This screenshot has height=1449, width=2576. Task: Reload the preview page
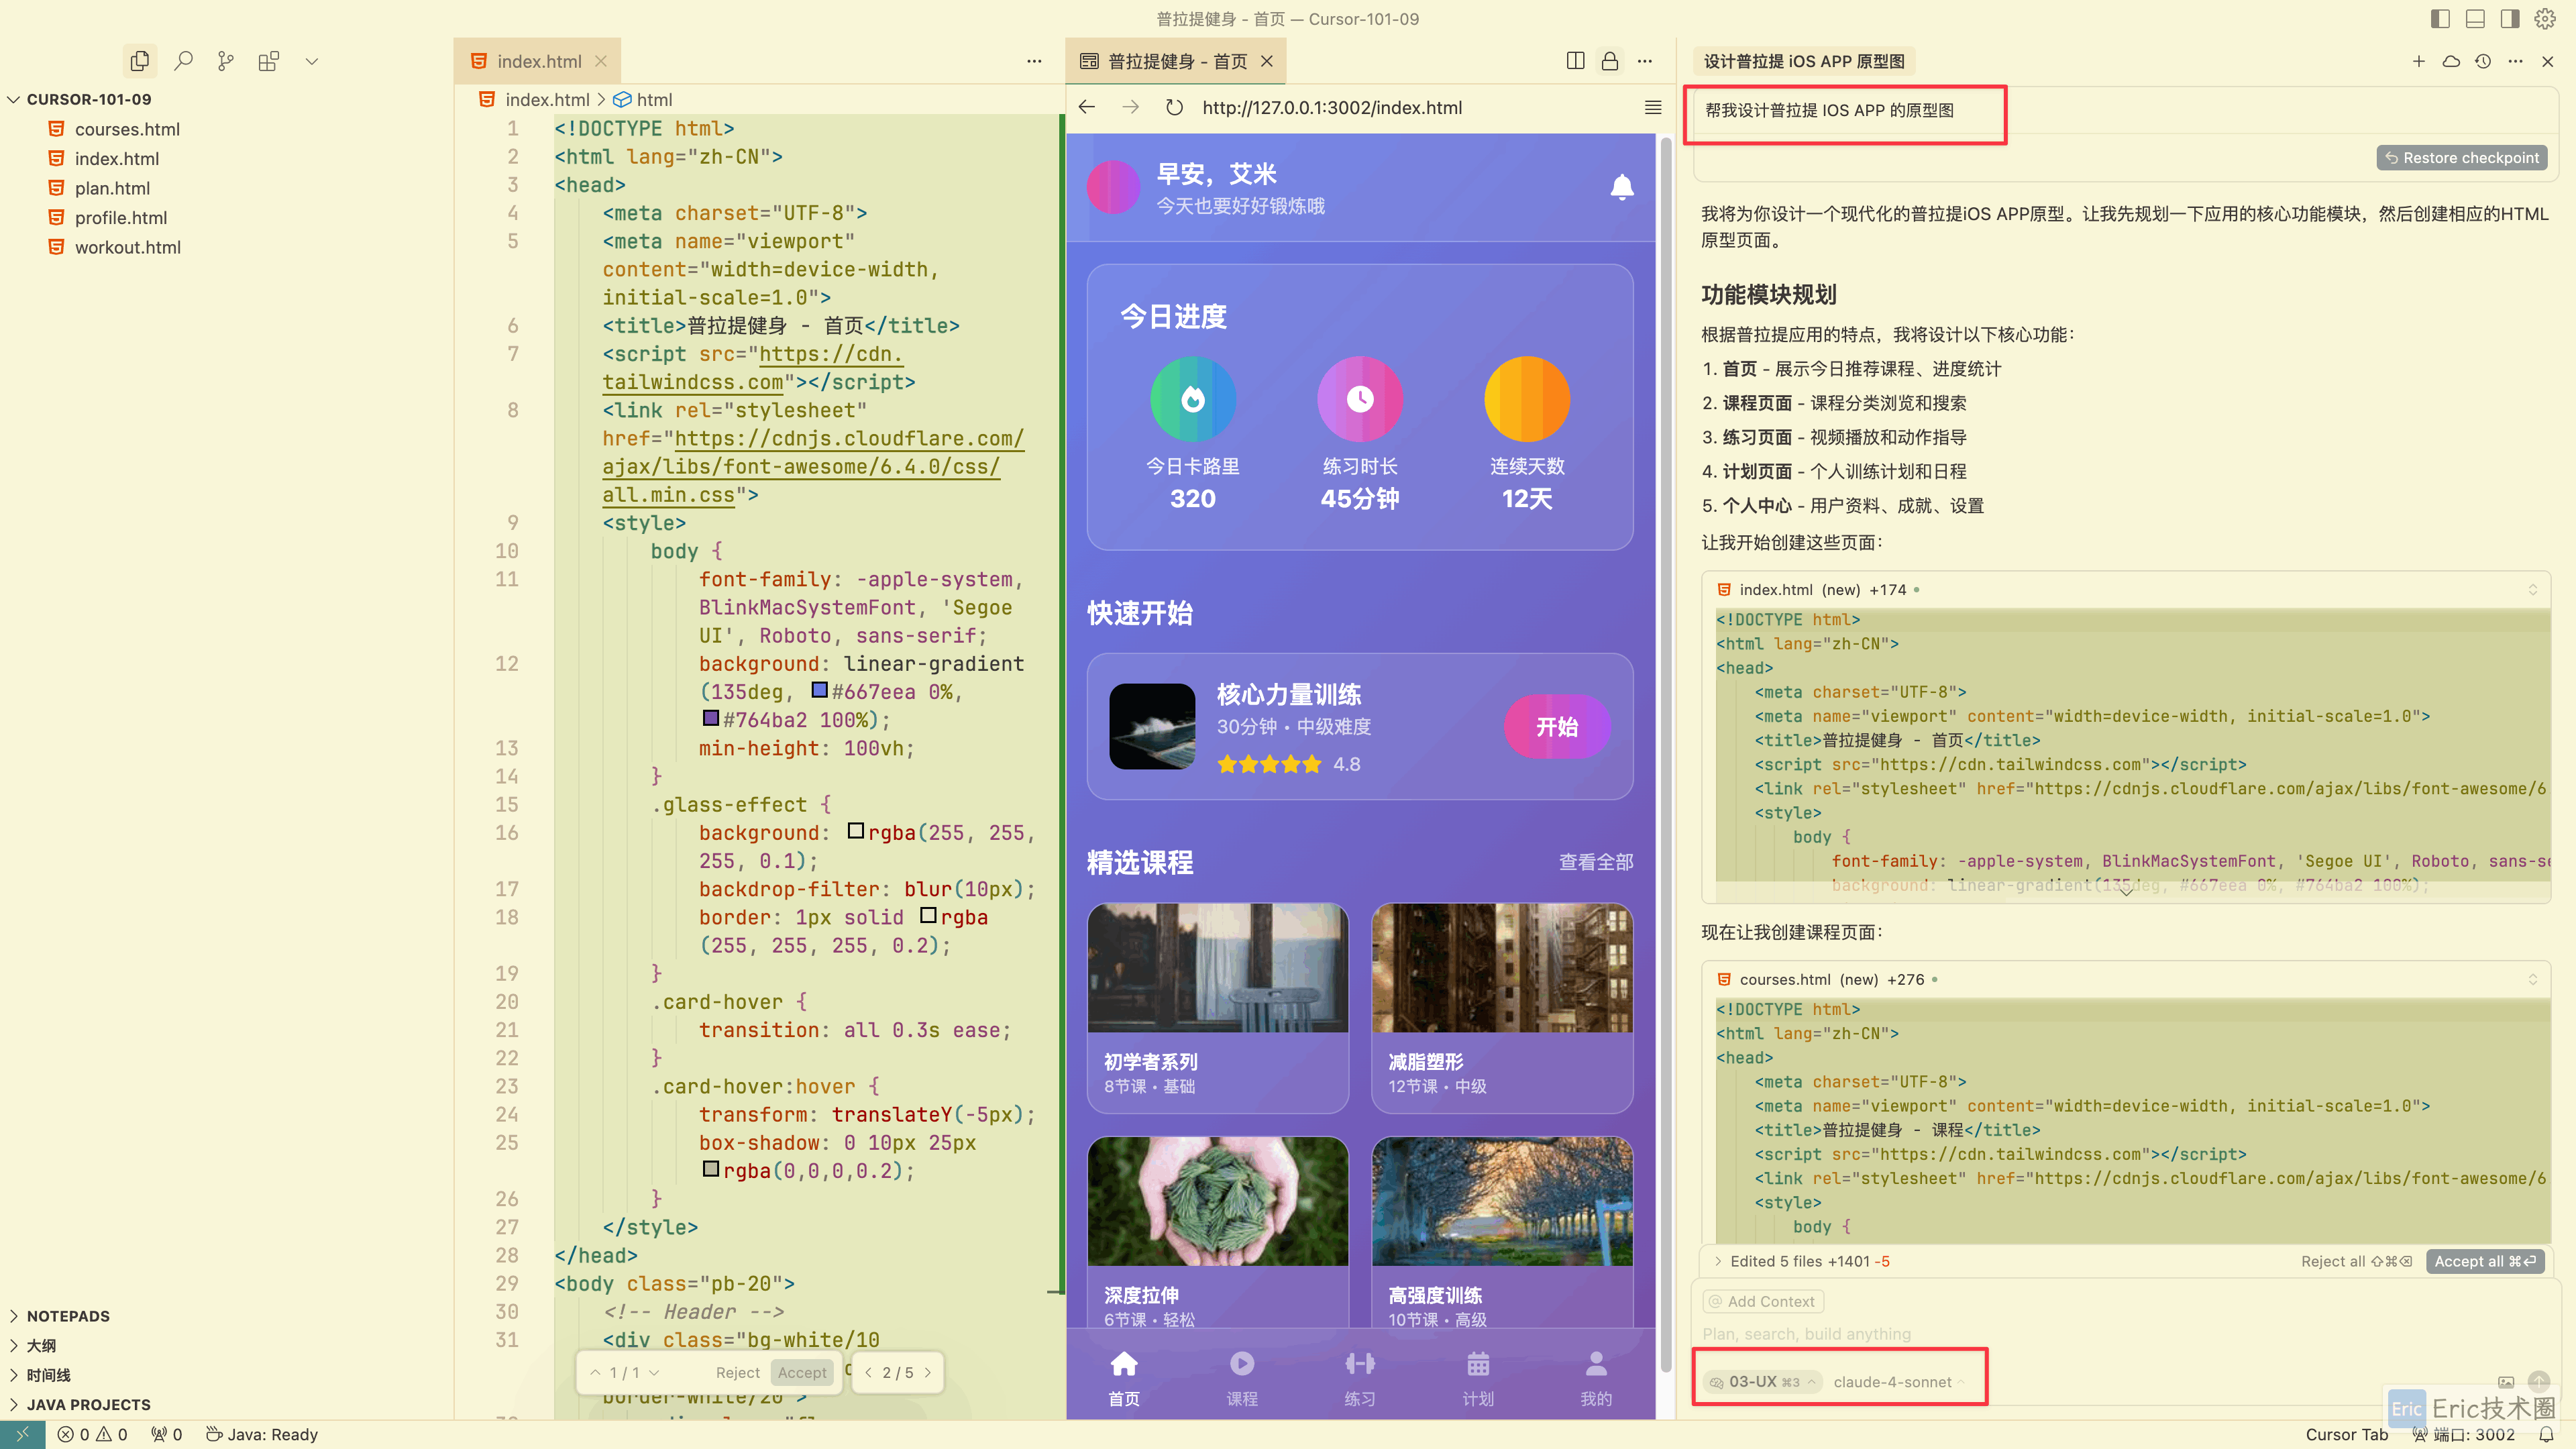pyautogui.click(x=1175, y=107)
